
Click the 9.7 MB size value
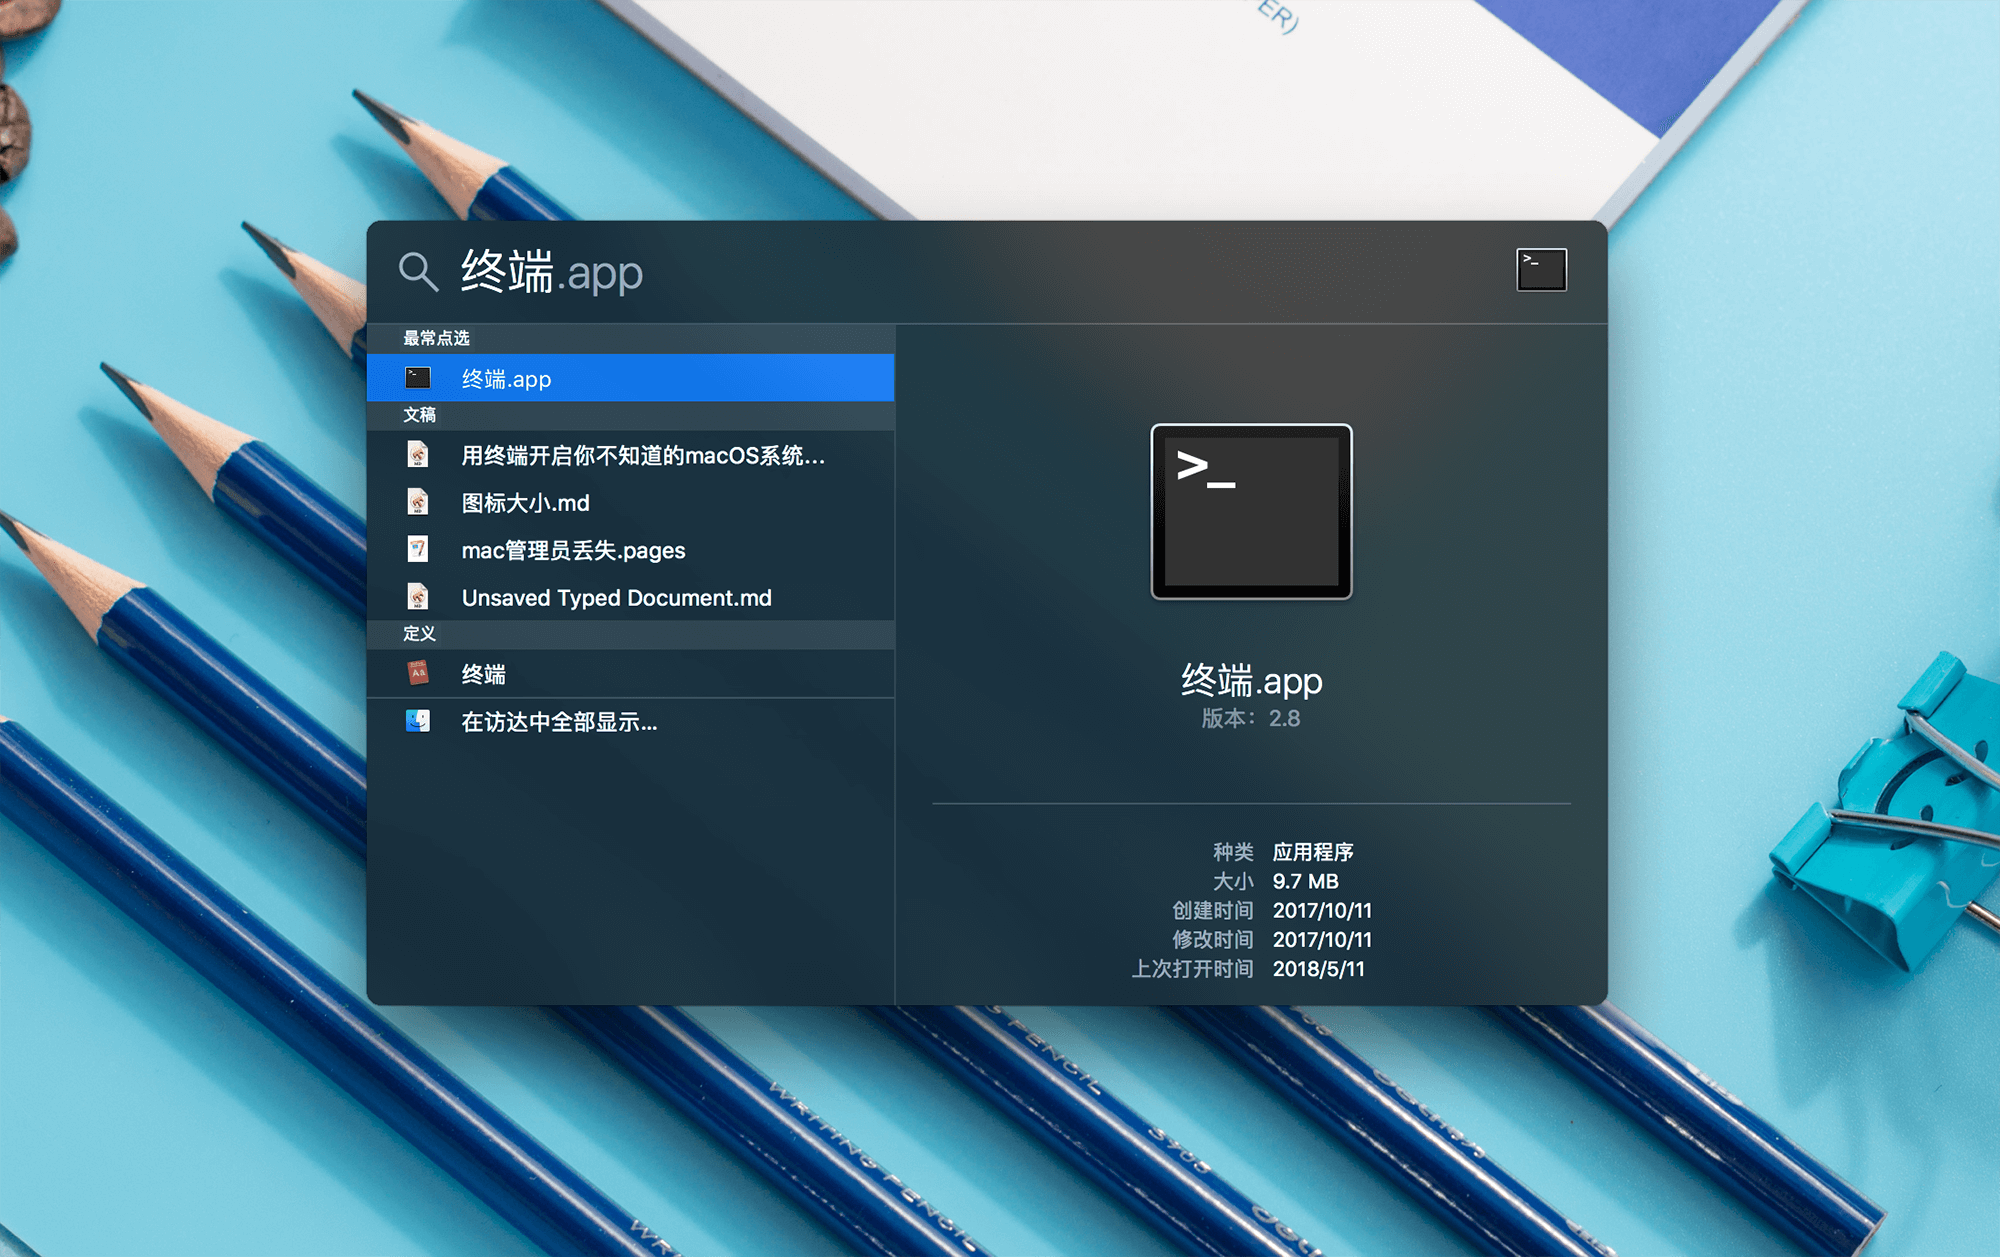point(1305,881)
